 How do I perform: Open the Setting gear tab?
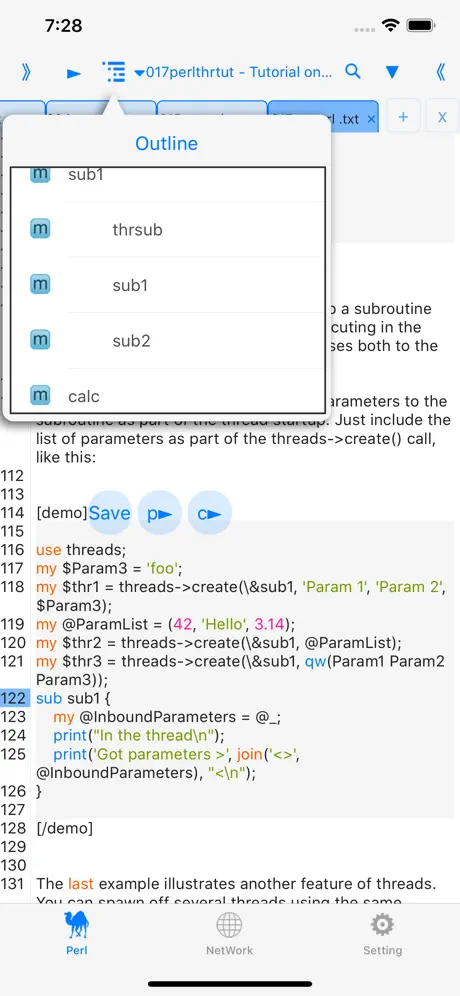click(382, 934)
